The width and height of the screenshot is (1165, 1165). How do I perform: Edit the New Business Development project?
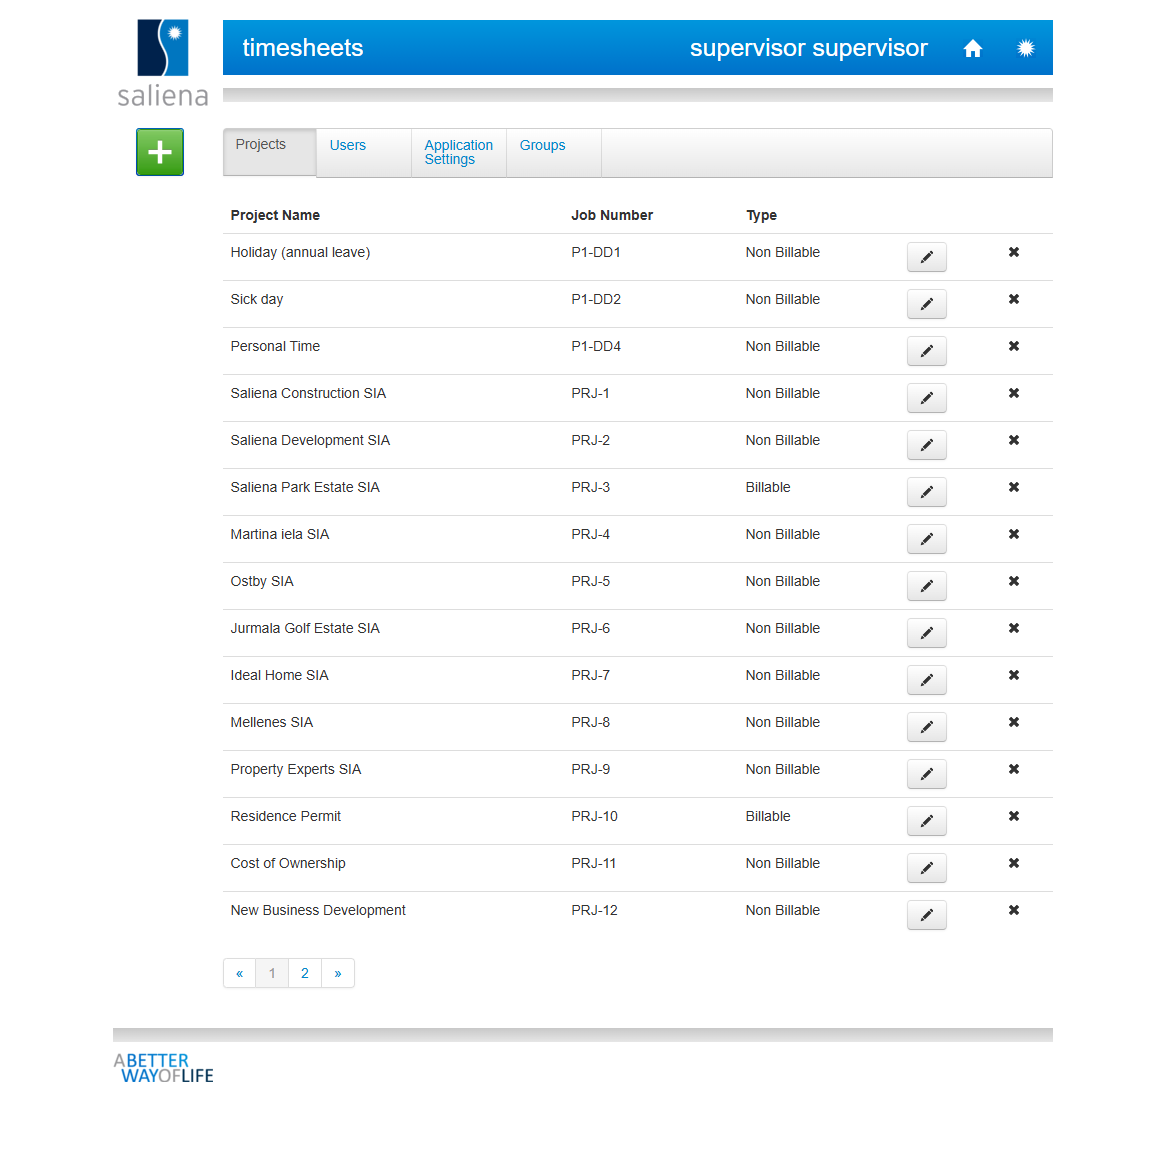click(926, 915)
